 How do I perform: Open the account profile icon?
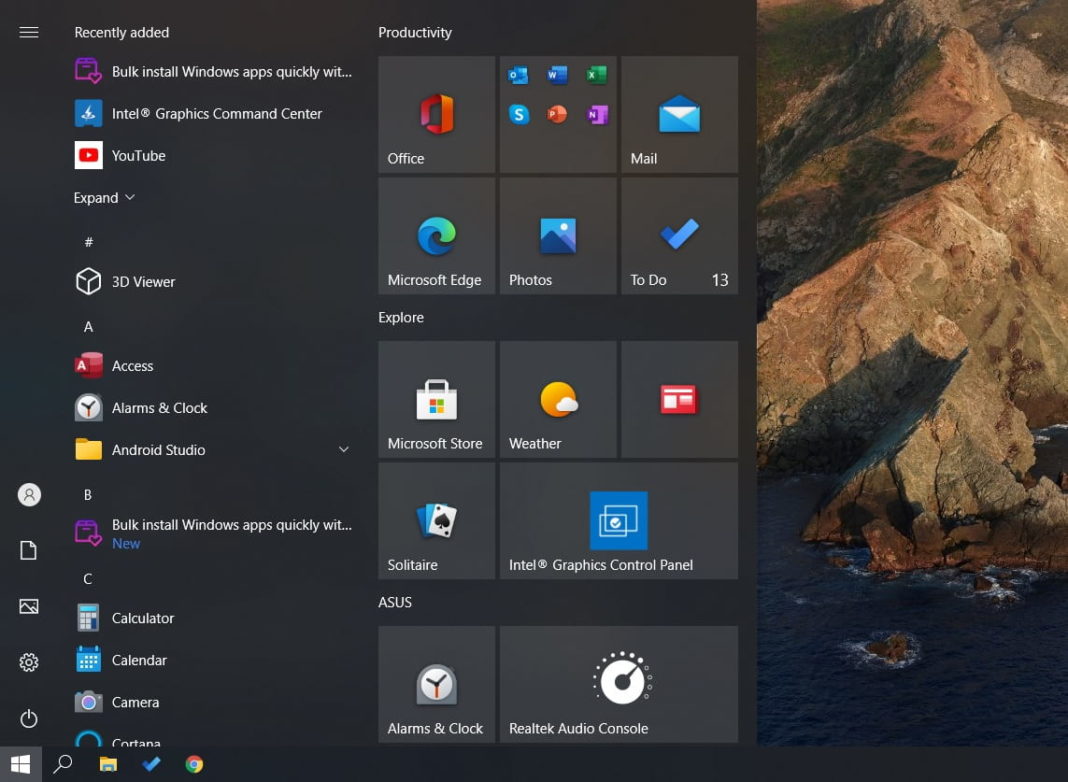tap(28, 495)
